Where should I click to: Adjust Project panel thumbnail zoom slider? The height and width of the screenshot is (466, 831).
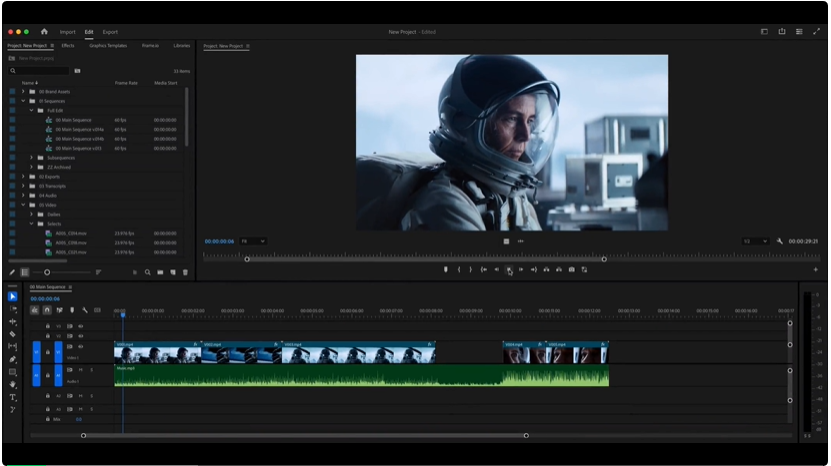point(47,272)
